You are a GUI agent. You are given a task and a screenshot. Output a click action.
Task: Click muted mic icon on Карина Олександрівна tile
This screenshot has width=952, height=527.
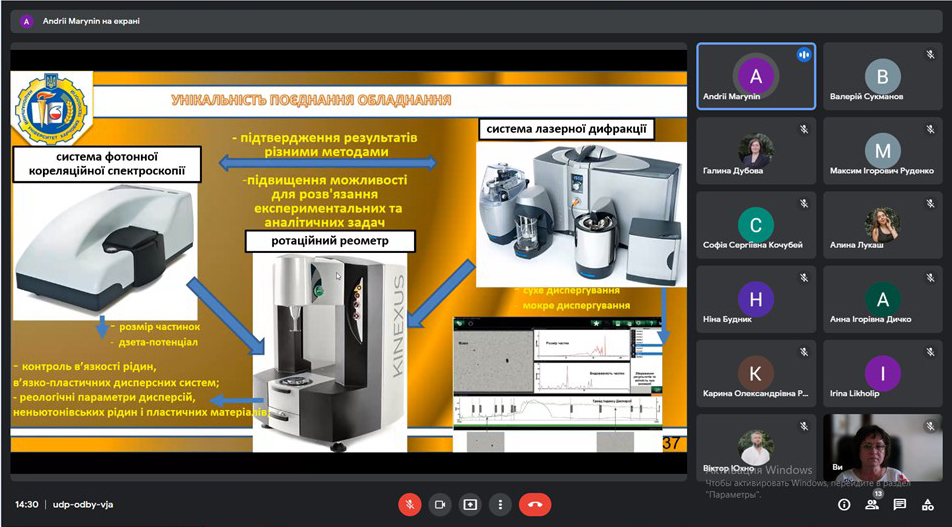click(x=803, y=352)
